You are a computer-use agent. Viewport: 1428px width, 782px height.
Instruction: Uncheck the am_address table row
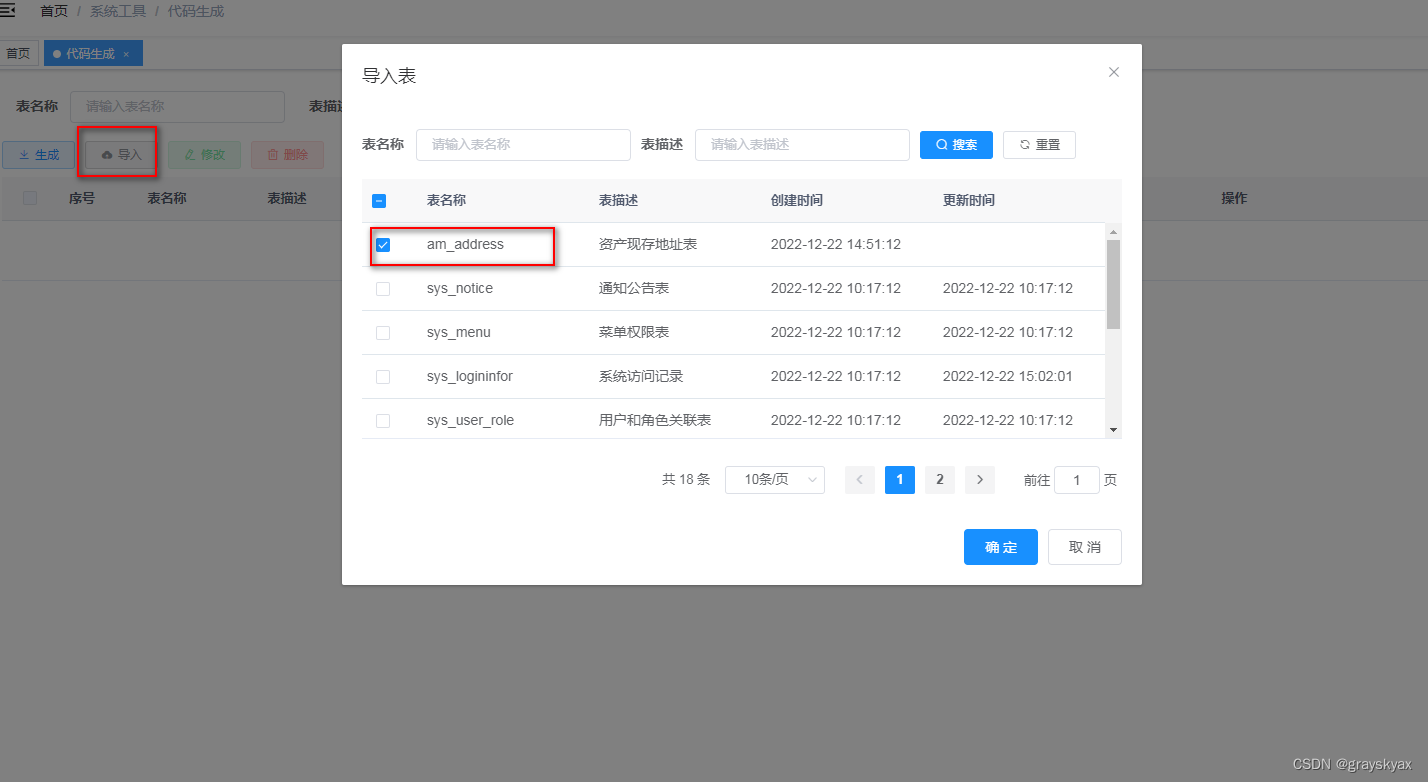coord(381,243)
